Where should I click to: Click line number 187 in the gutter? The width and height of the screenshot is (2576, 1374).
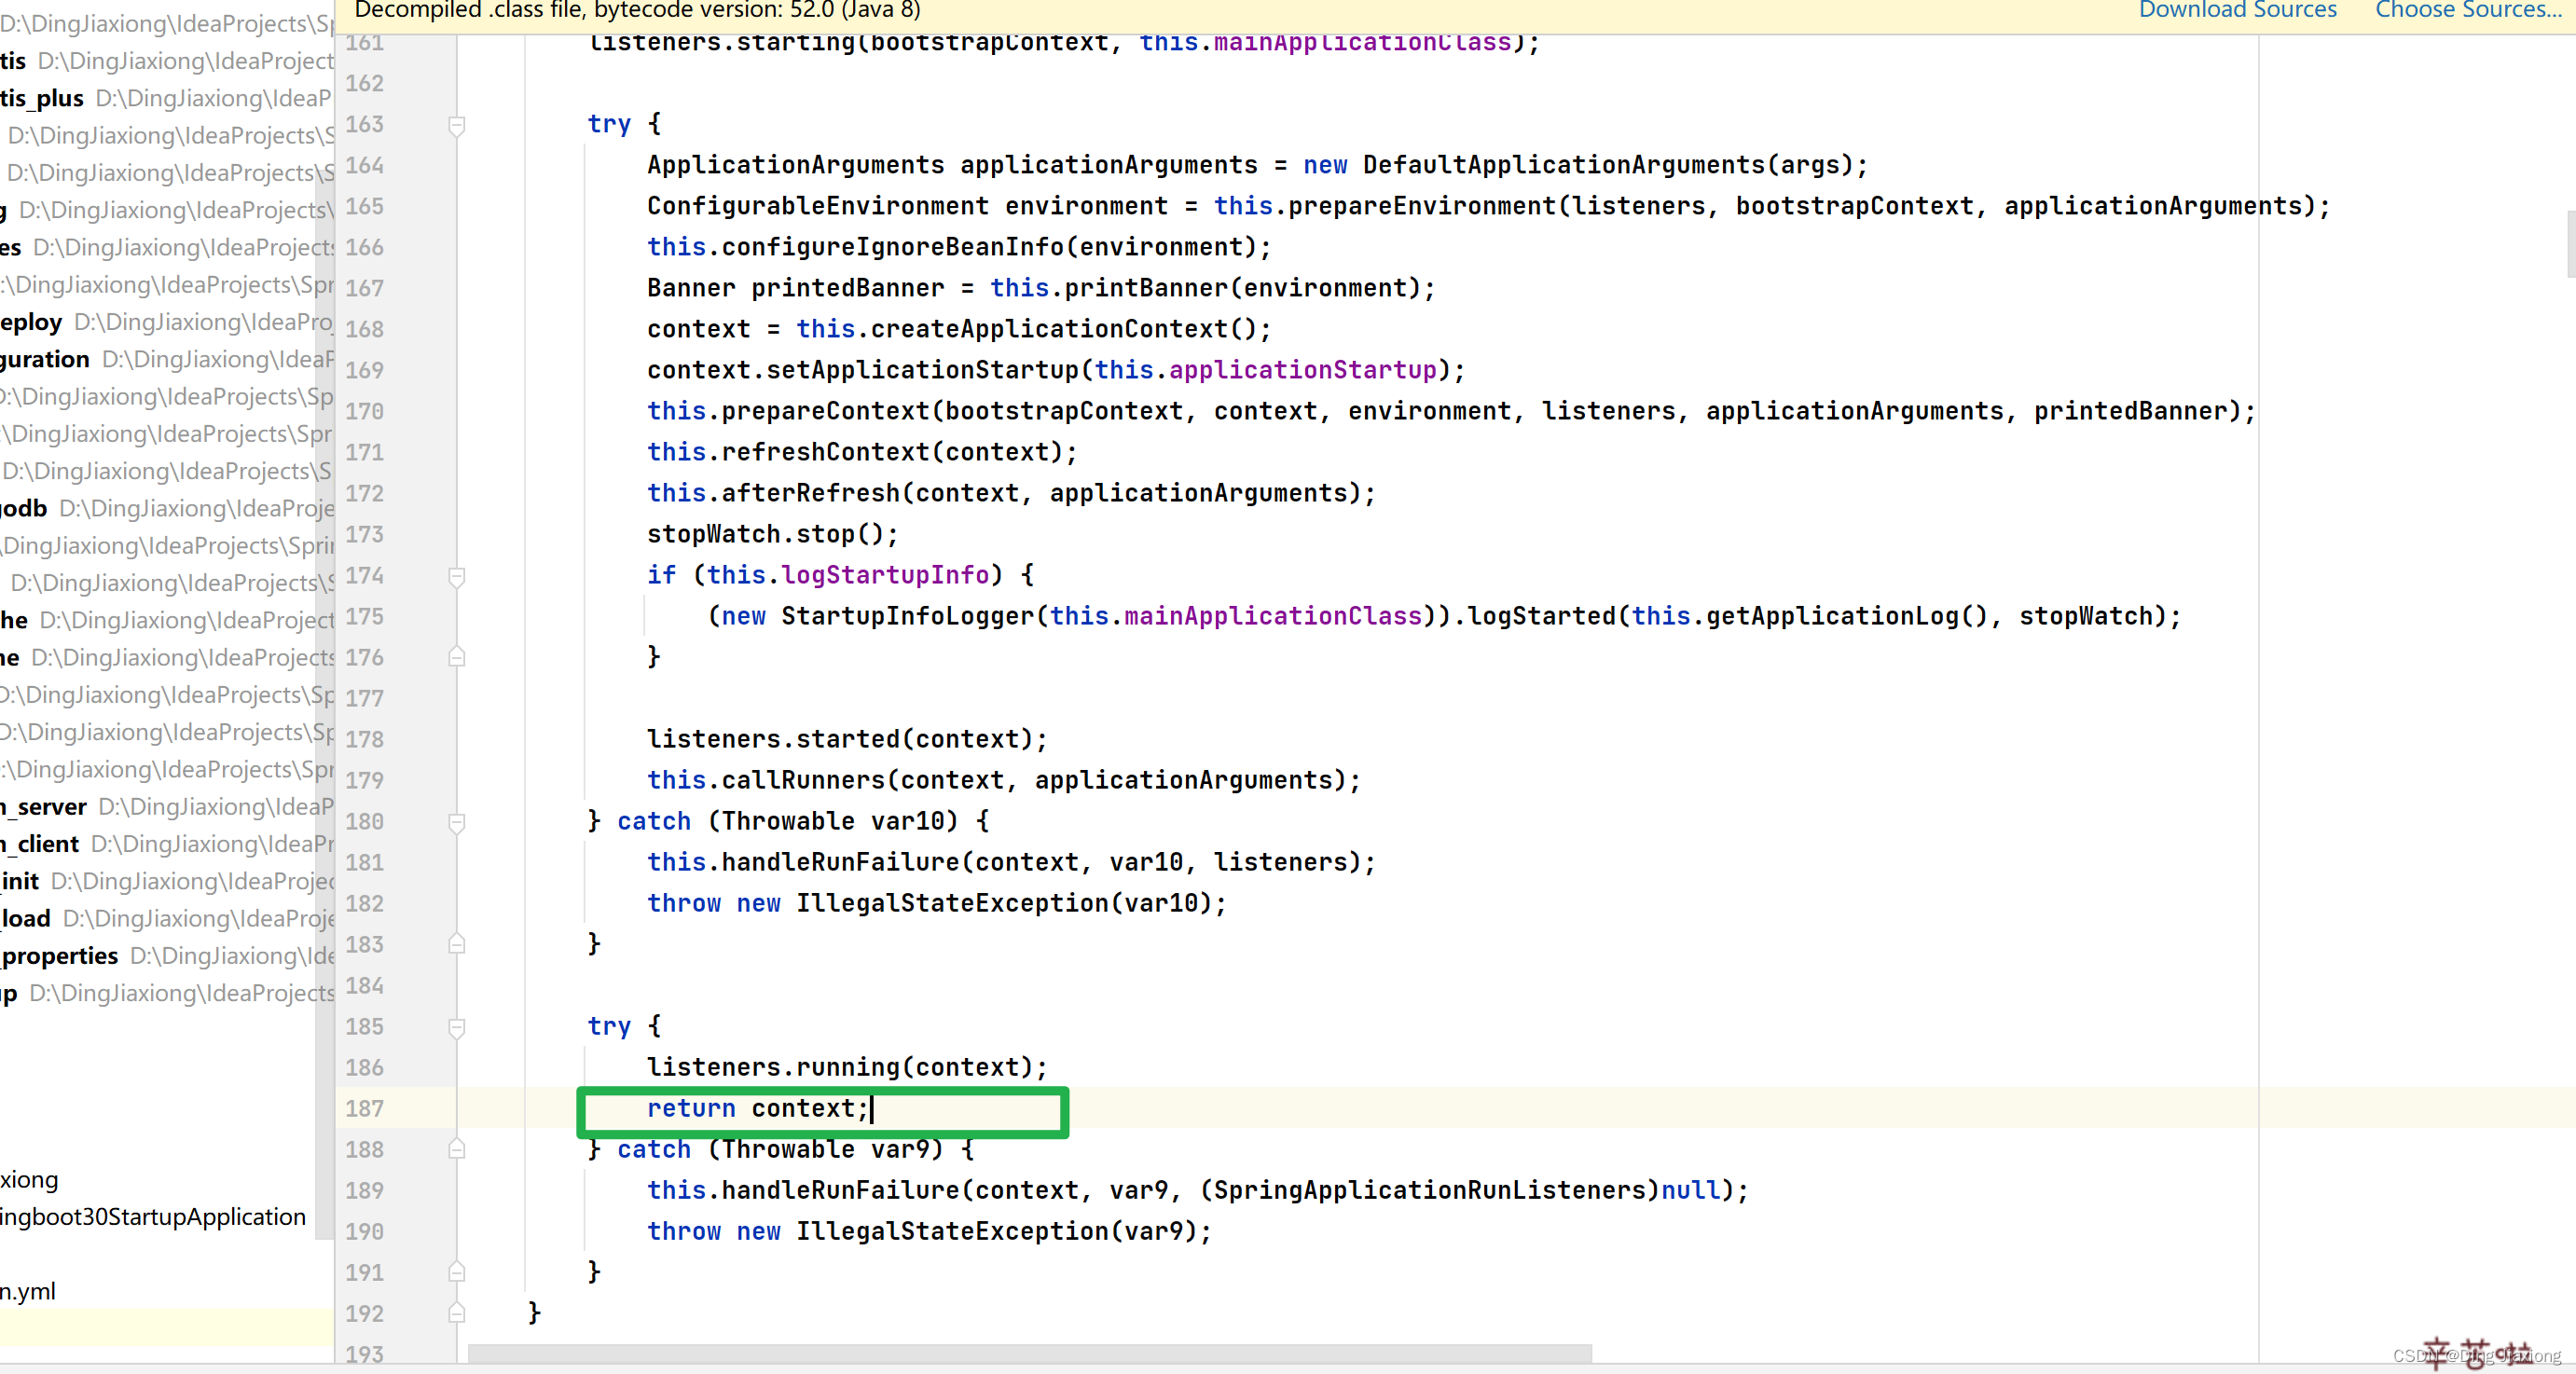364,1108
